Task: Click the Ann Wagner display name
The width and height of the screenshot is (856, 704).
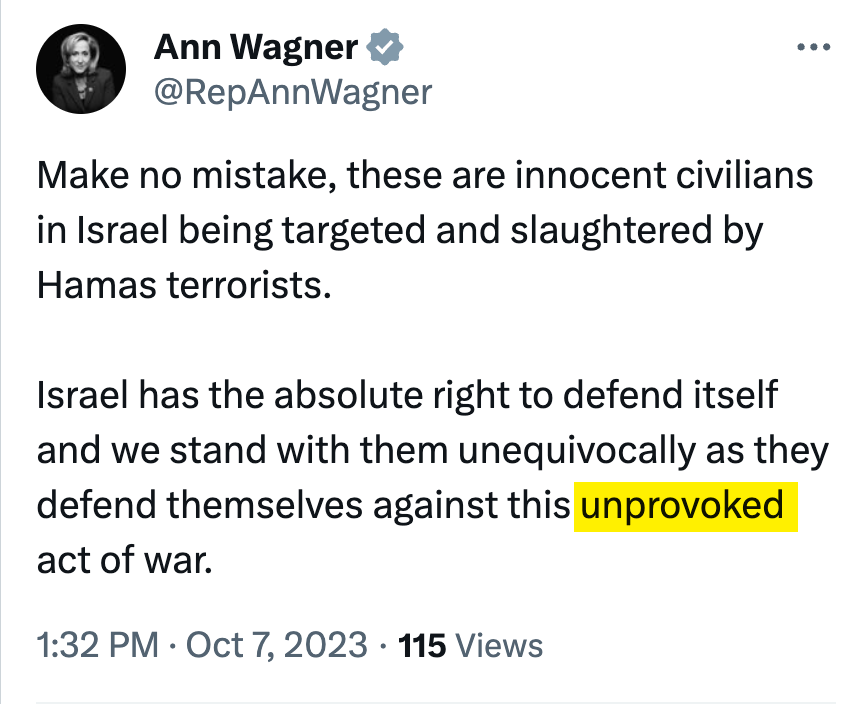Action: (x=257, y=47)
